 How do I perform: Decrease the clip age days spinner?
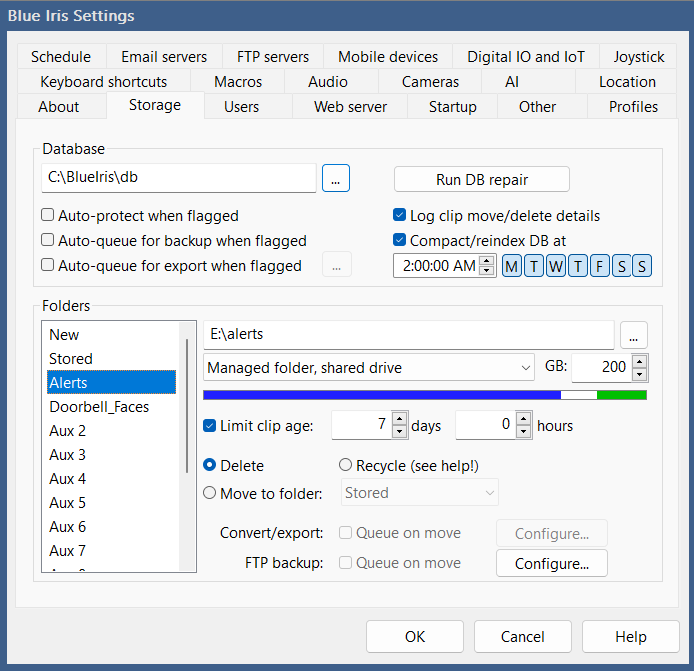pos(400,432)
